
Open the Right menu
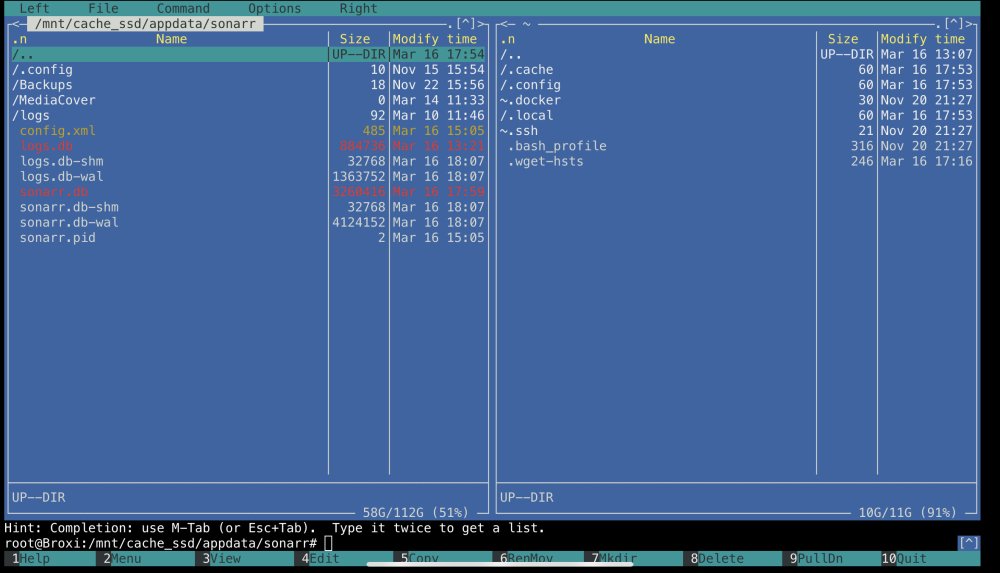click(358, 8)
